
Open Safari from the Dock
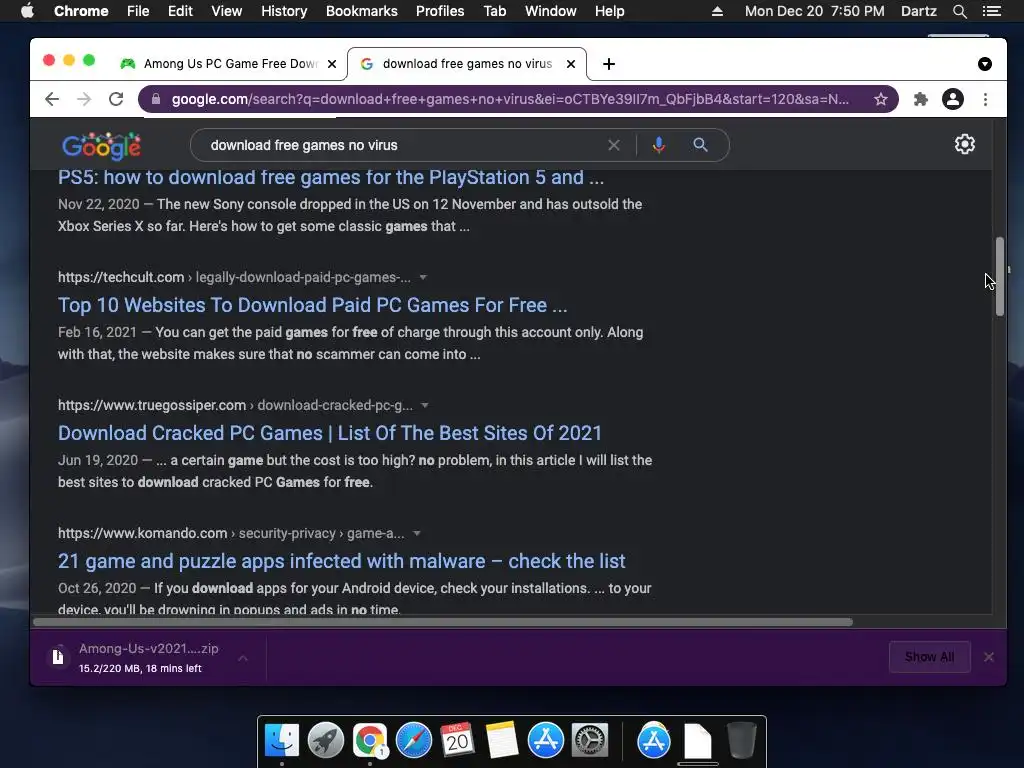[414, 741]
